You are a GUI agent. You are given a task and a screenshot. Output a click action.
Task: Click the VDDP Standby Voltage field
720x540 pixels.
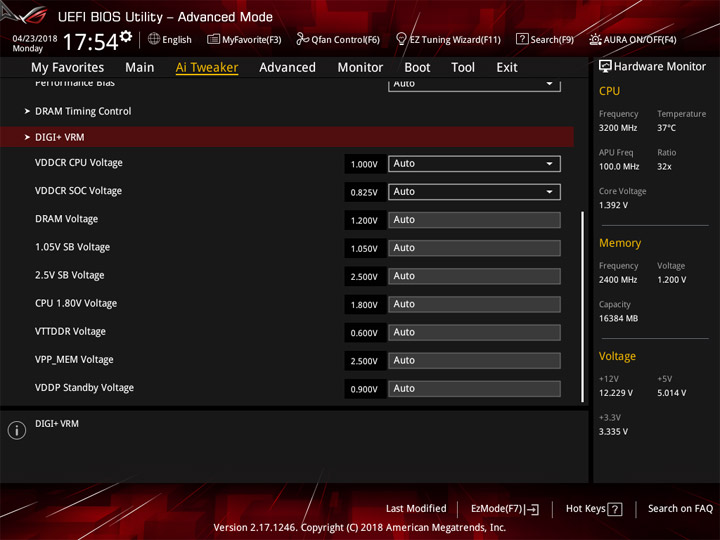pos(474,388)
